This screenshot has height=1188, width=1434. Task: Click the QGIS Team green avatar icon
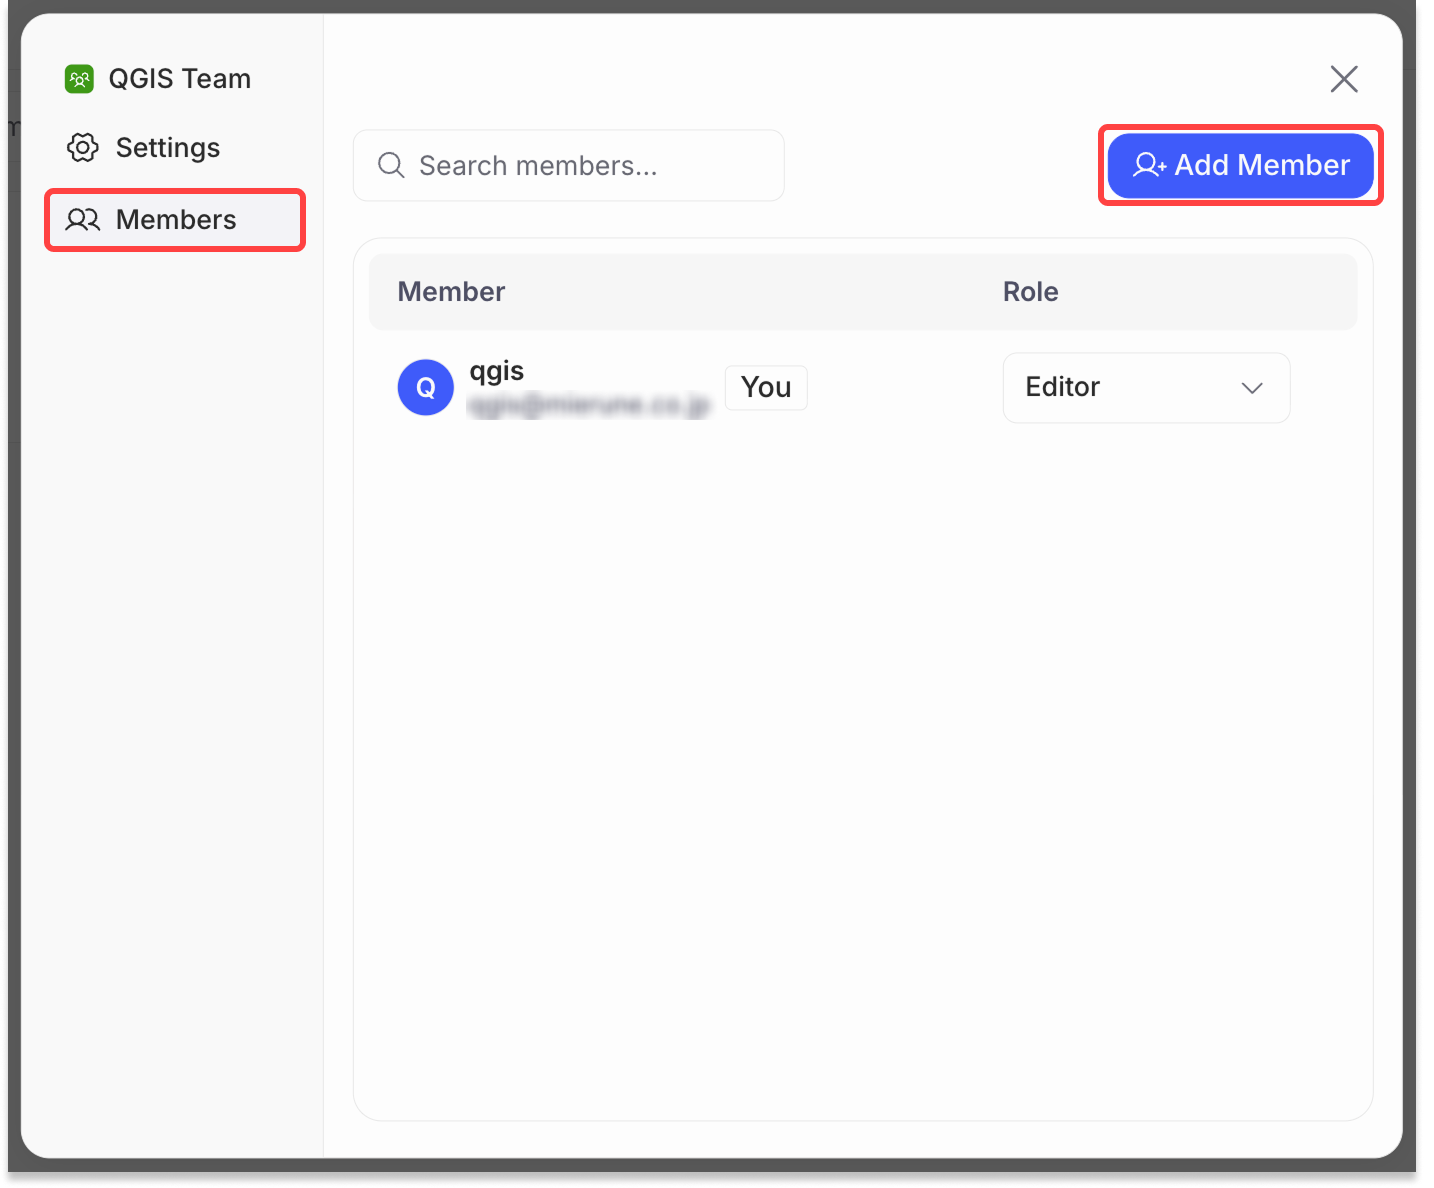pos(79,78)
